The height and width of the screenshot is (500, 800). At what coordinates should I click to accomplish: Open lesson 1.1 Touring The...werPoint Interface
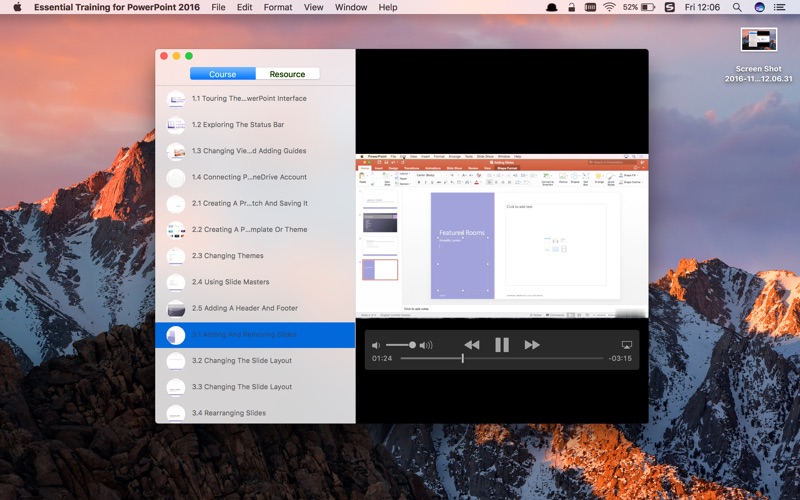coord(255,98)
